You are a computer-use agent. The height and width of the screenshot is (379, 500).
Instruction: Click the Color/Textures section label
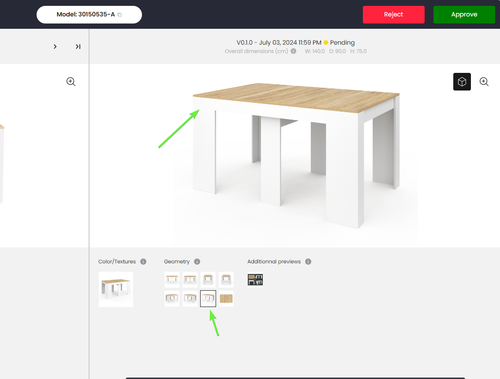click(x=117, y=262)
